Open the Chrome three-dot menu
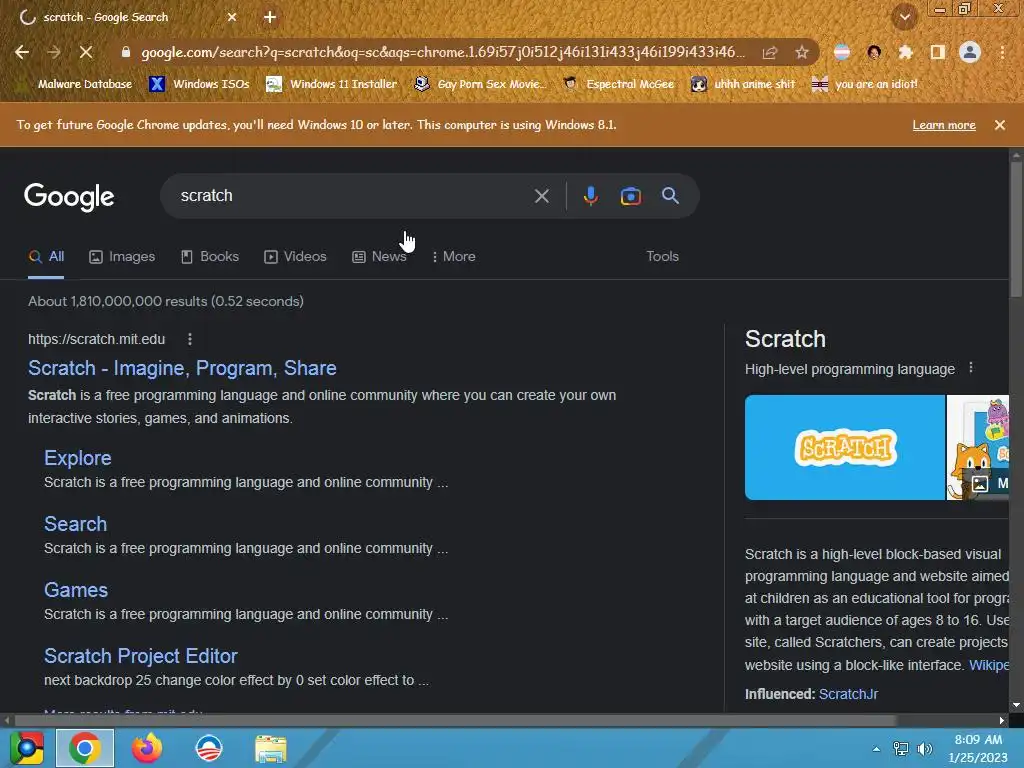The image size is (1024, 768). (x=1002, y=52)
